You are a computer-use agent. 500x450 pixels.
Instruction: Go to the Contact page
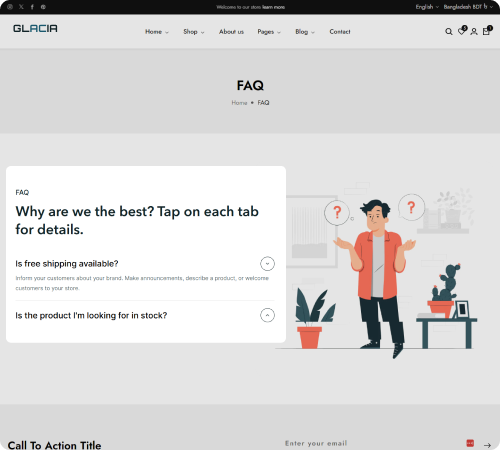coord(340,32)
